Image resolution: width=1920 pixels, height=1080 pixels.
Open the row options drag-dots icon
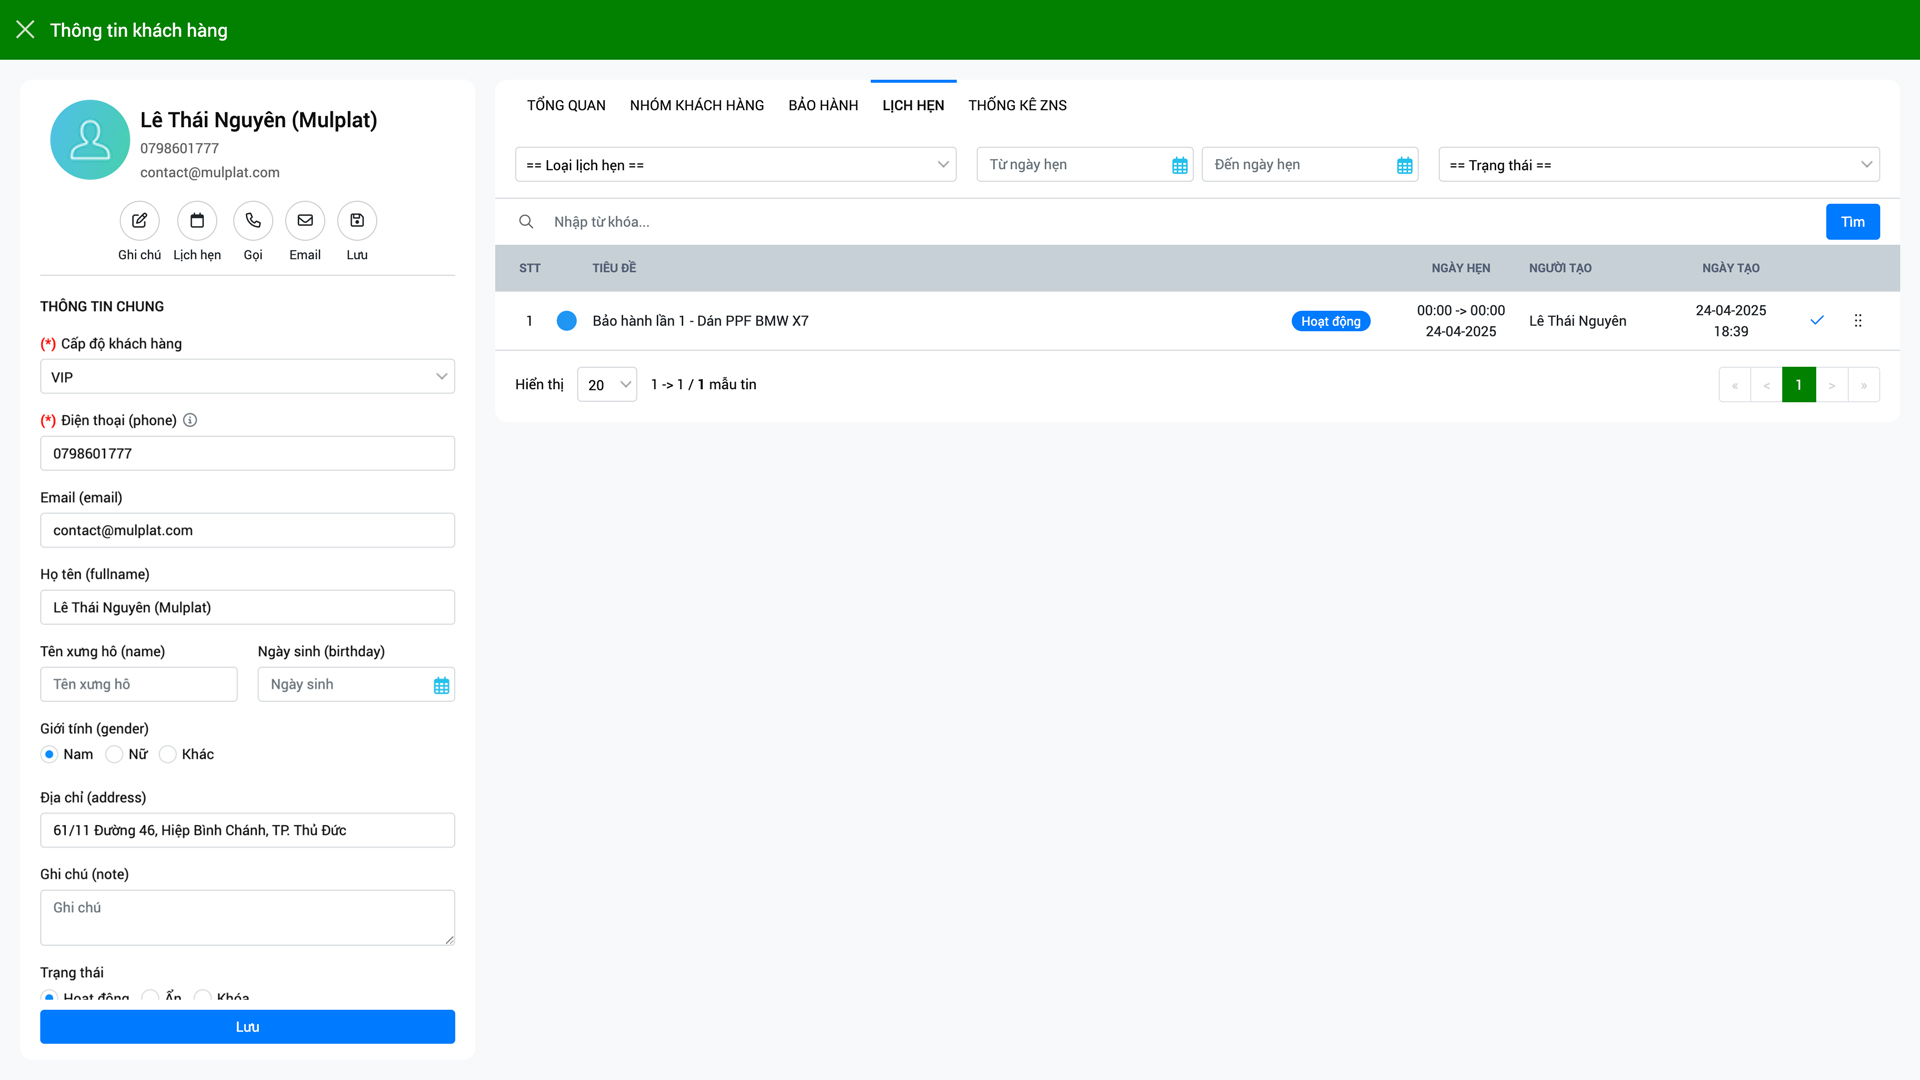pos(1858,321)
